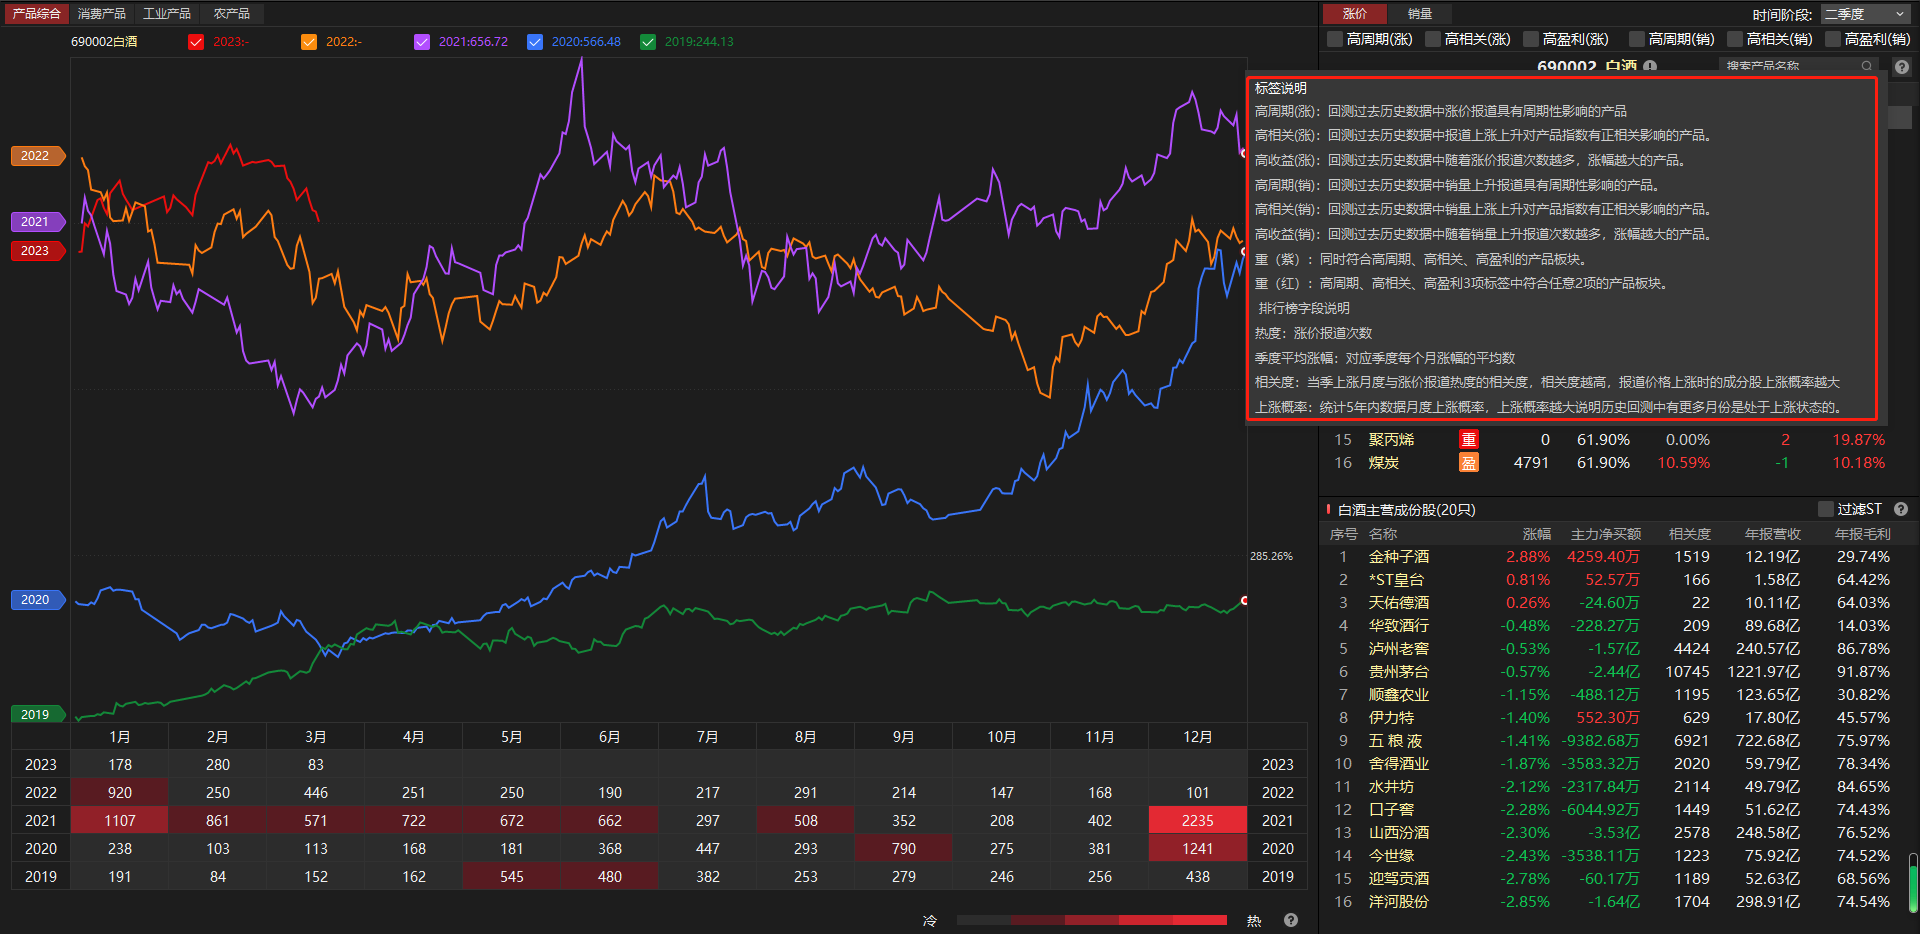Viewport: 1920px width, 934px height.
Task: Select the blue 2020 year tag on chart axis
Action: (37, 600)
